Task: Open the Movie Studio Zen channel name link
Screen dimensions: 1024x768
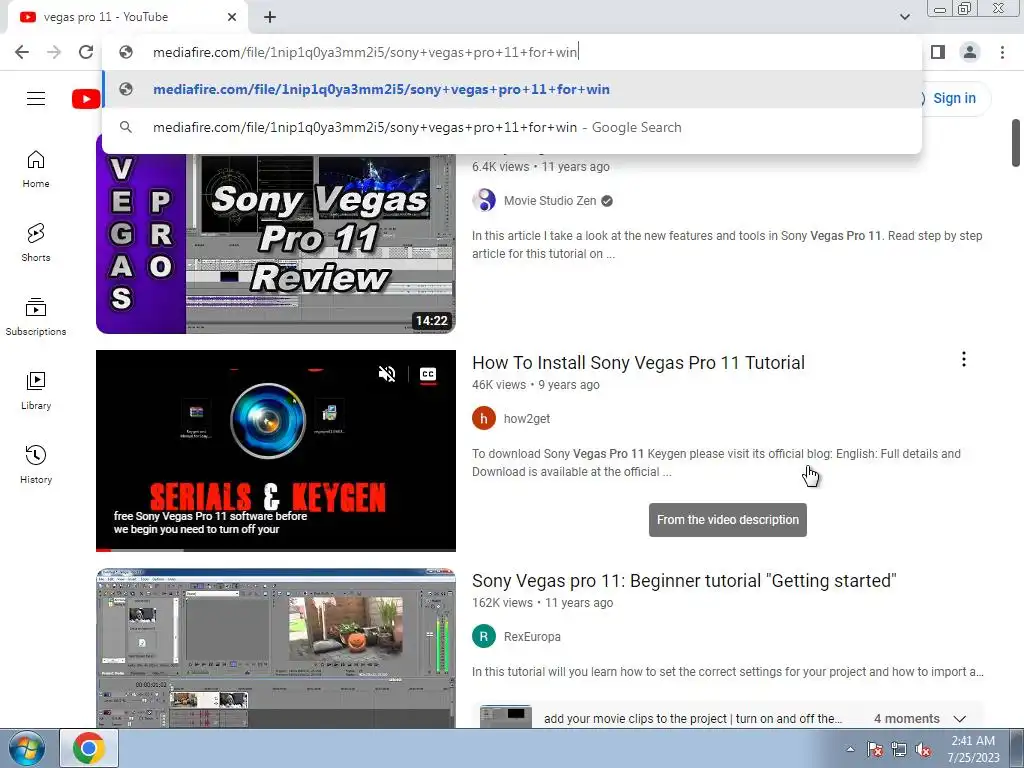Action: coord(550,201)
